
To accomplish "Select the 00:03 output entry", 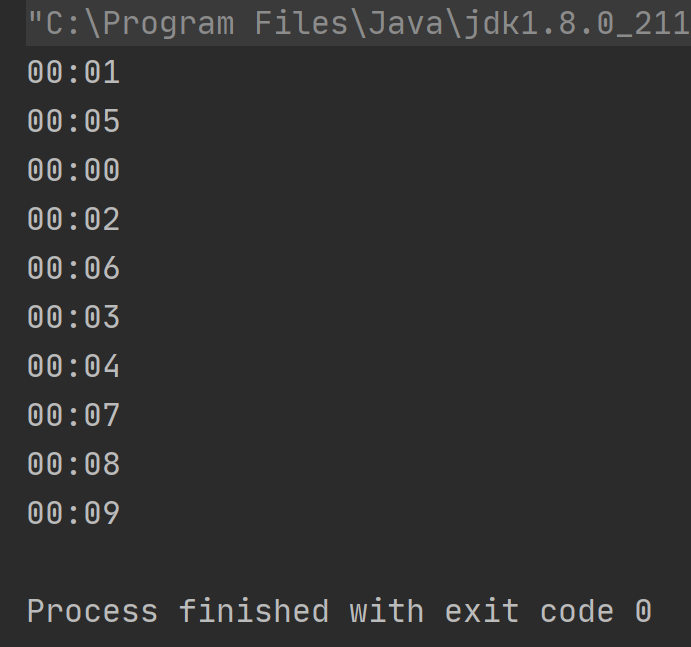I will pos(73,317).
